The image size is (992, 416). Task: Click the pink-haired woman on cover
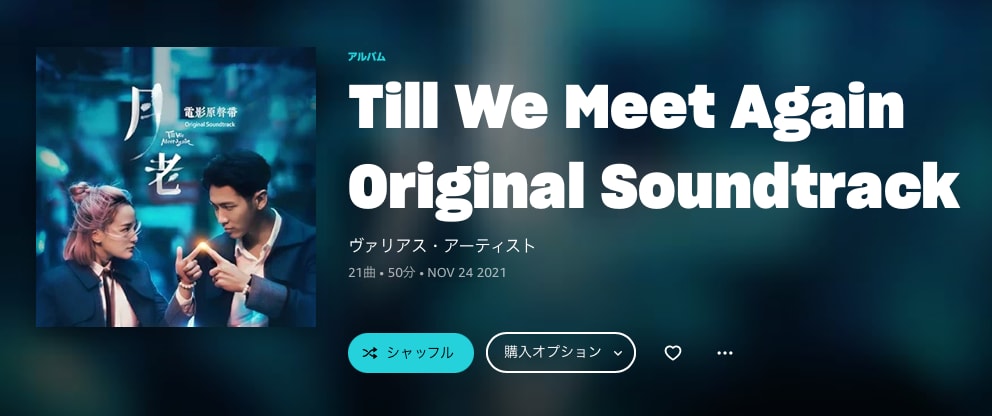point(101,255)
